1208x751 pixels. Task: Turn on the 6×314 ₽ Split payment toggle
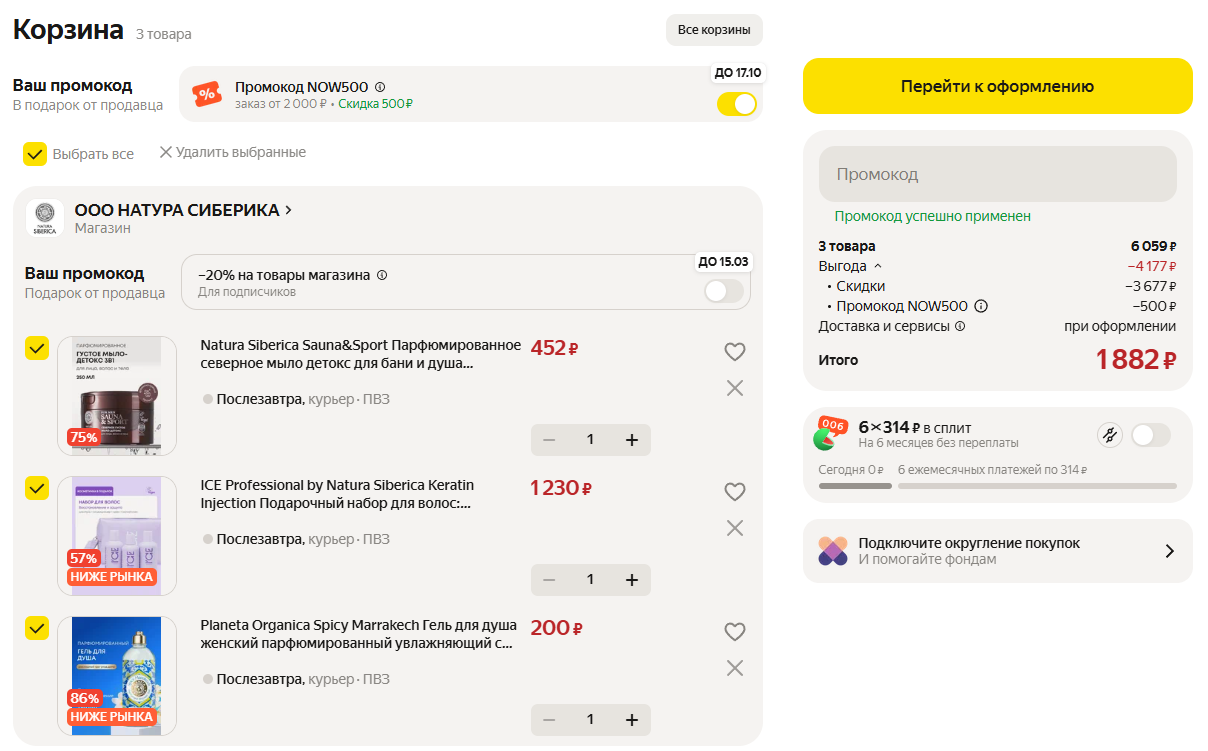tap(1151, 435)
